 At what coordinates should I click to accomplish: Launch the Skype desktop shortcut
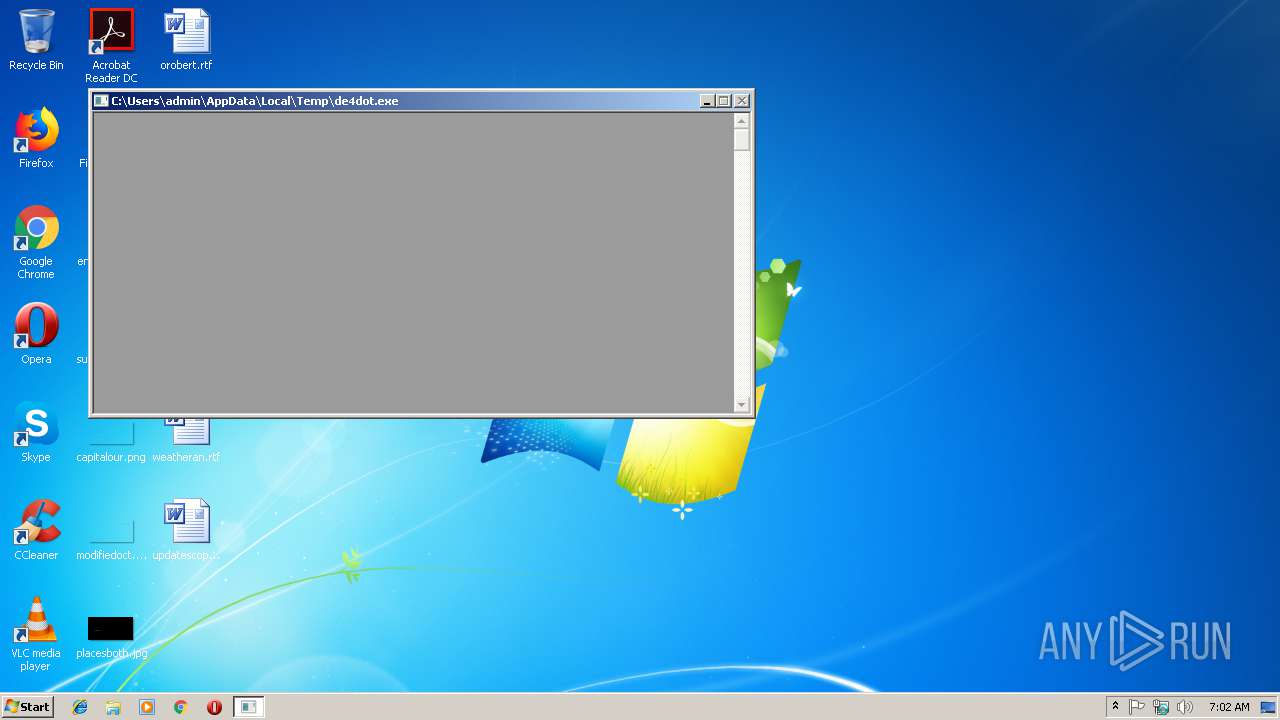36,432
